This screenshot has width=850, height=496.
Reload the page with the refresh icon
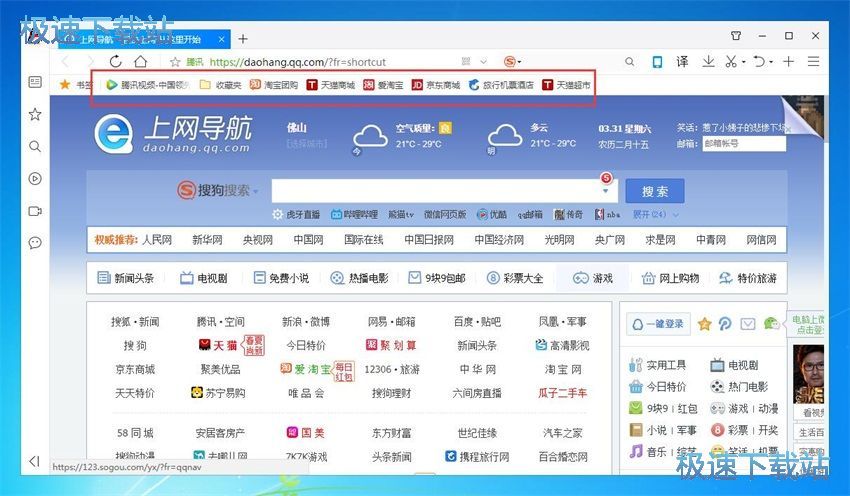(115, 61)
